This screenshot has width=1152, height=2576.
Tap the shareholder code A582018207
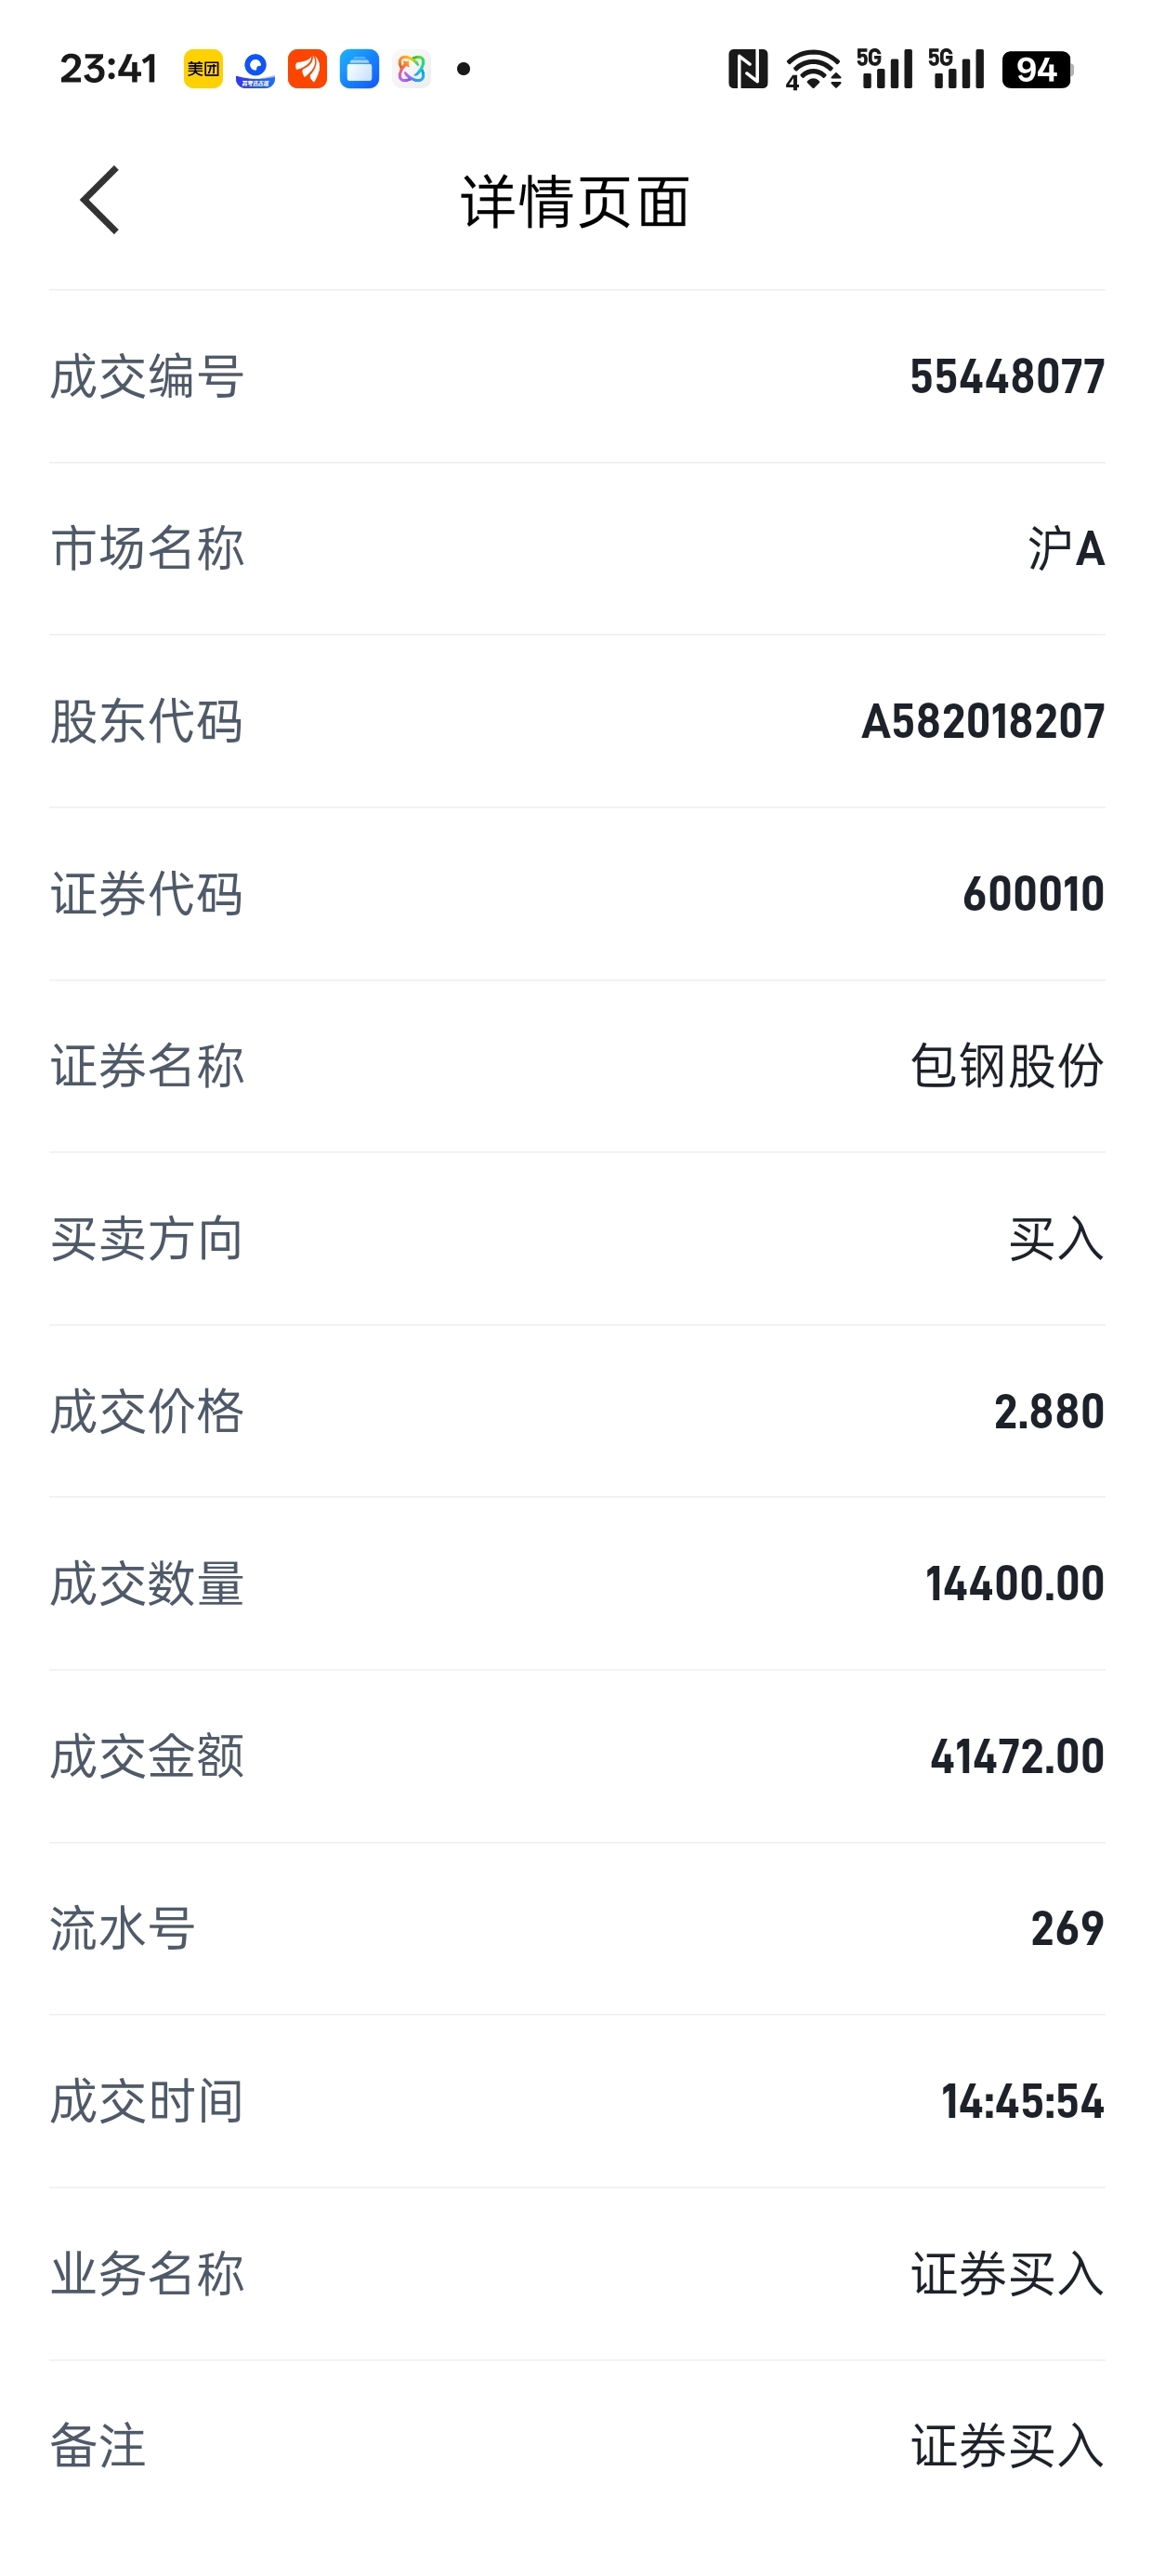point(983,721)
